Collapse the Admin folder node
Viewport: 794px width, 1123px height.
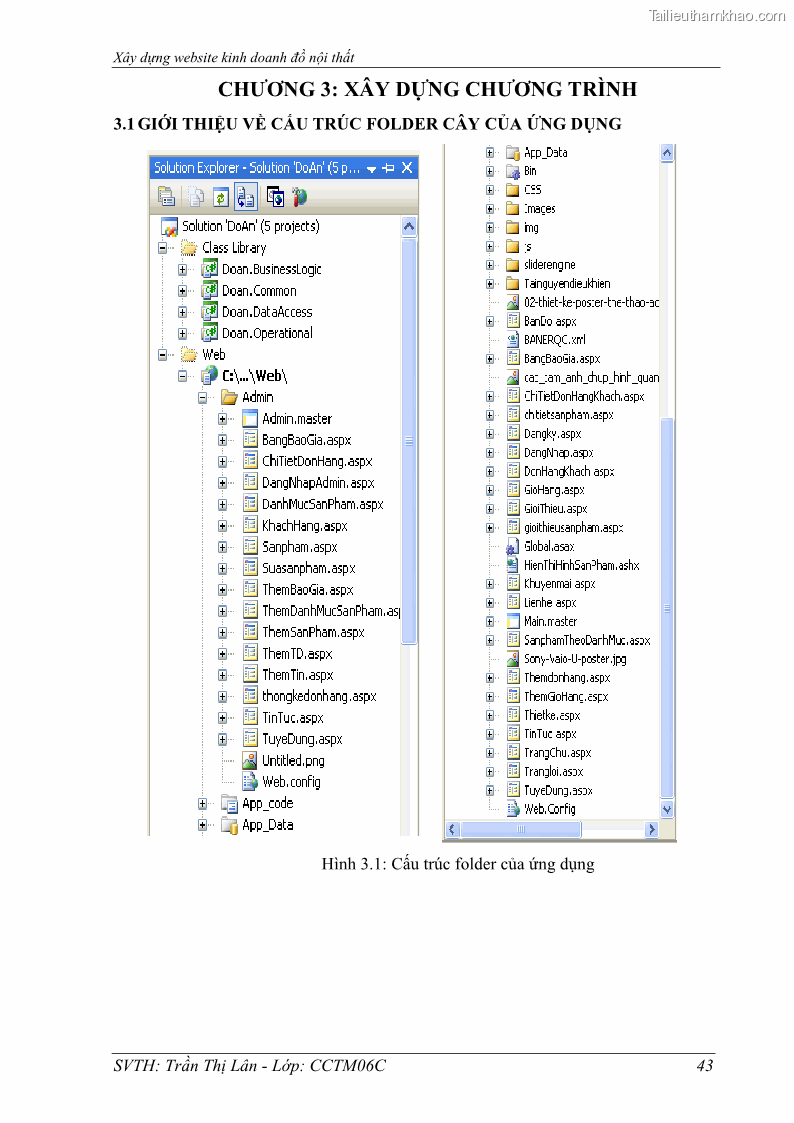[x=203, y=397]
